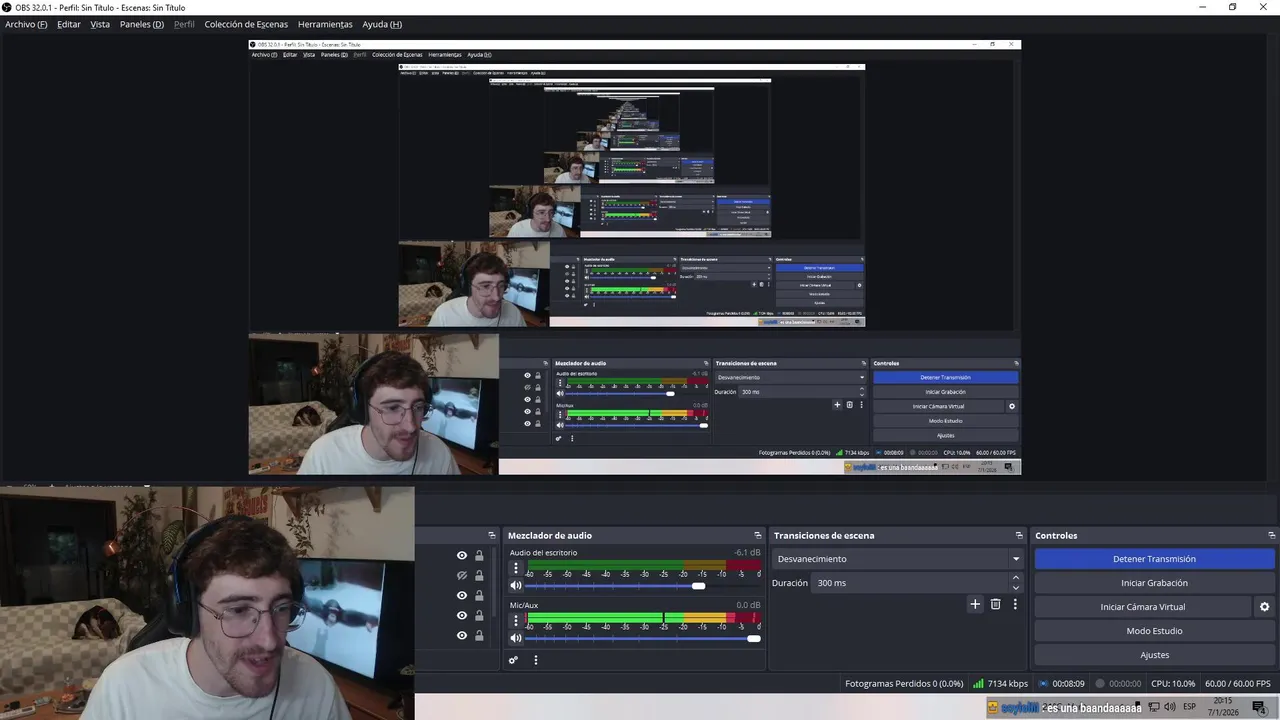
Task: Open the Paneles menu
Action: point(142,24)
